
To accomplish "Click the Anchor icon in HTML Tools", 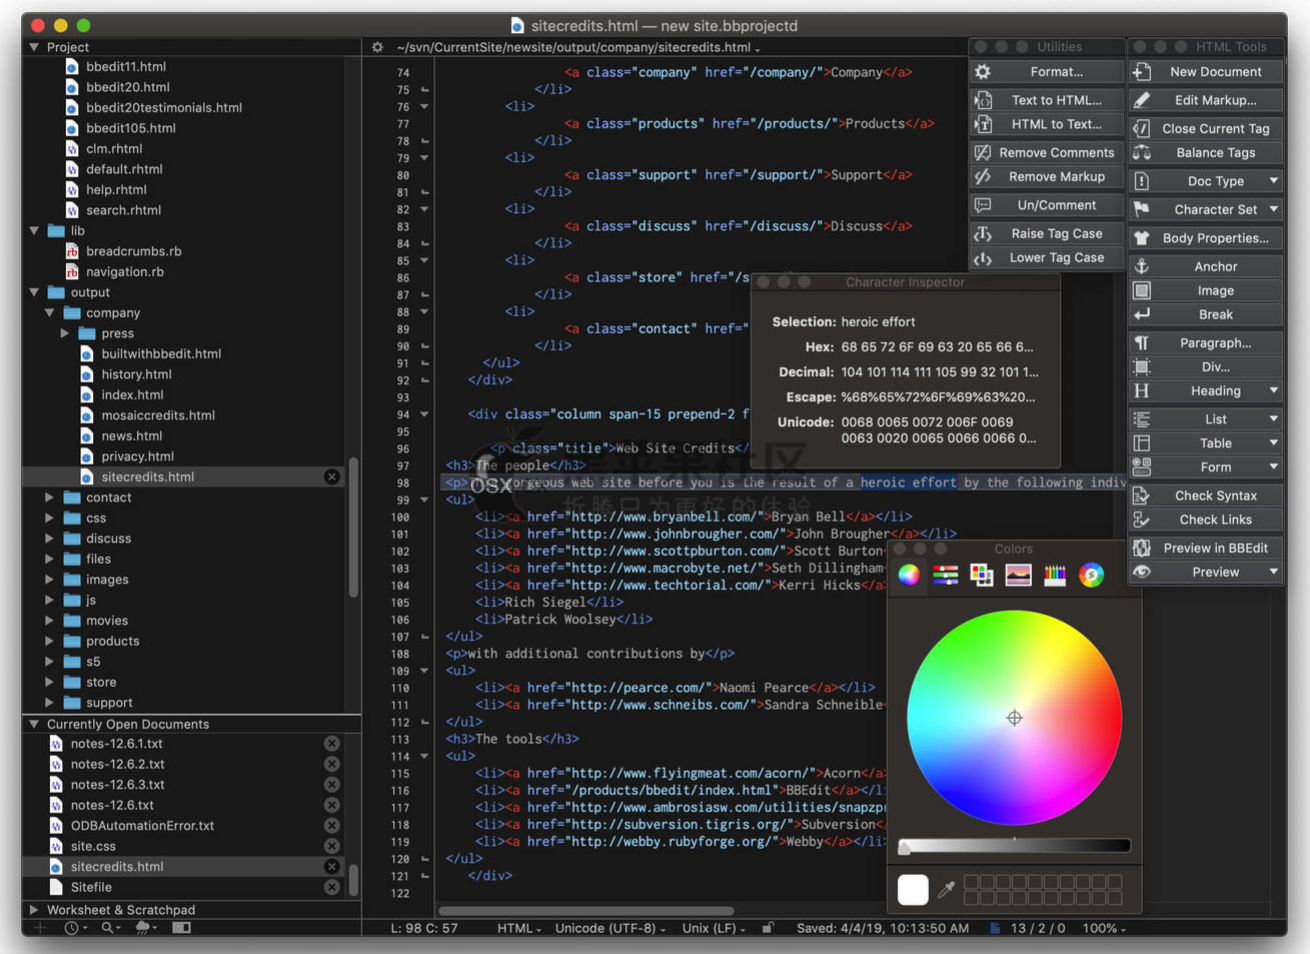I will click(x=1141, y=266).
